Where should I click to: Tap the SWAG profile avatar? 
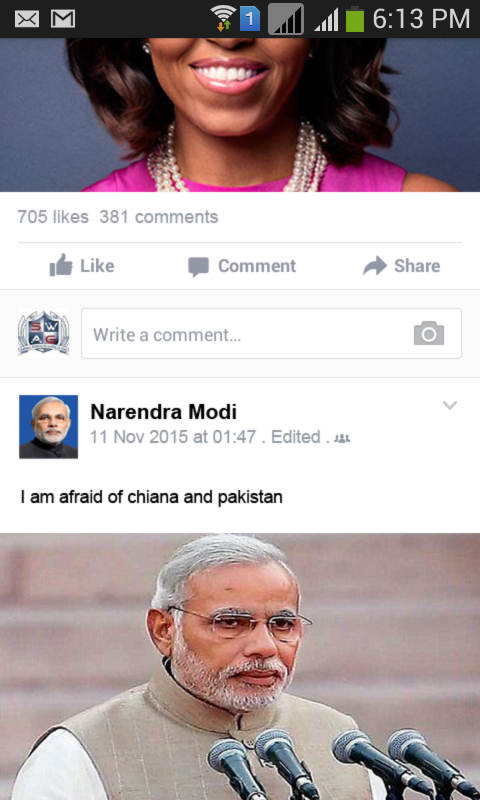(x=44, y=333)
